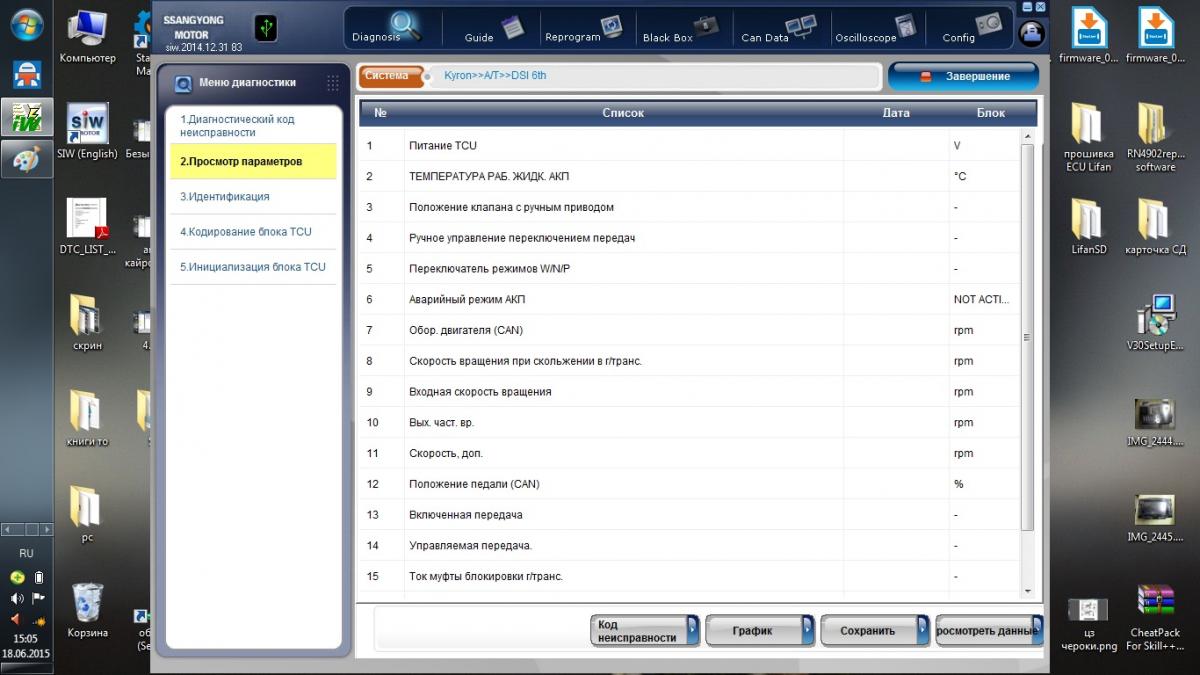1200x675 pixels.
Task: Switch to Paint in the taskbar
Action: click(x=27, y=160)
